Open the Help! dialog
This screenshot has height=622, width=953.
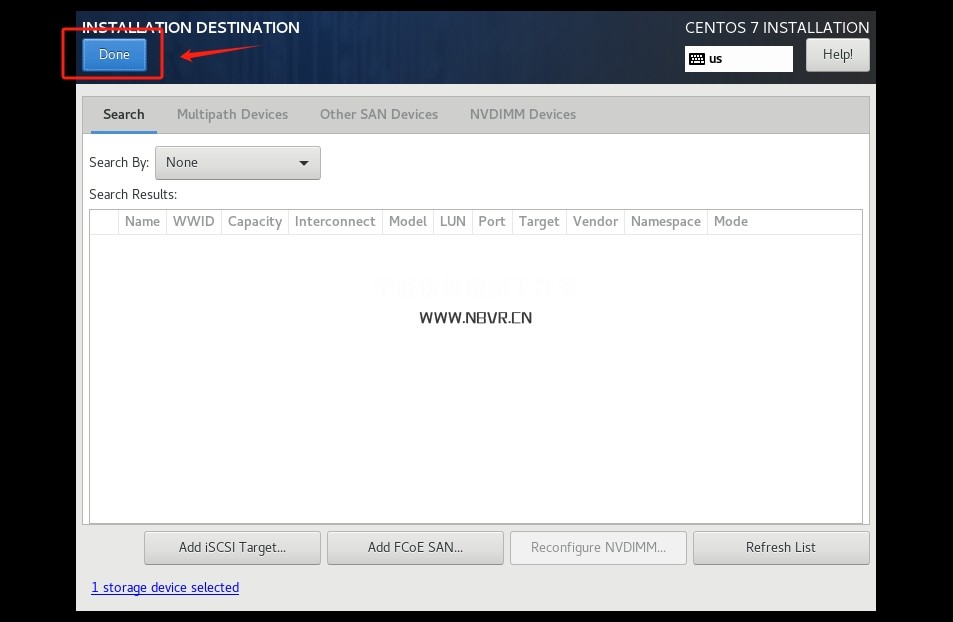(x=837, y=55)
